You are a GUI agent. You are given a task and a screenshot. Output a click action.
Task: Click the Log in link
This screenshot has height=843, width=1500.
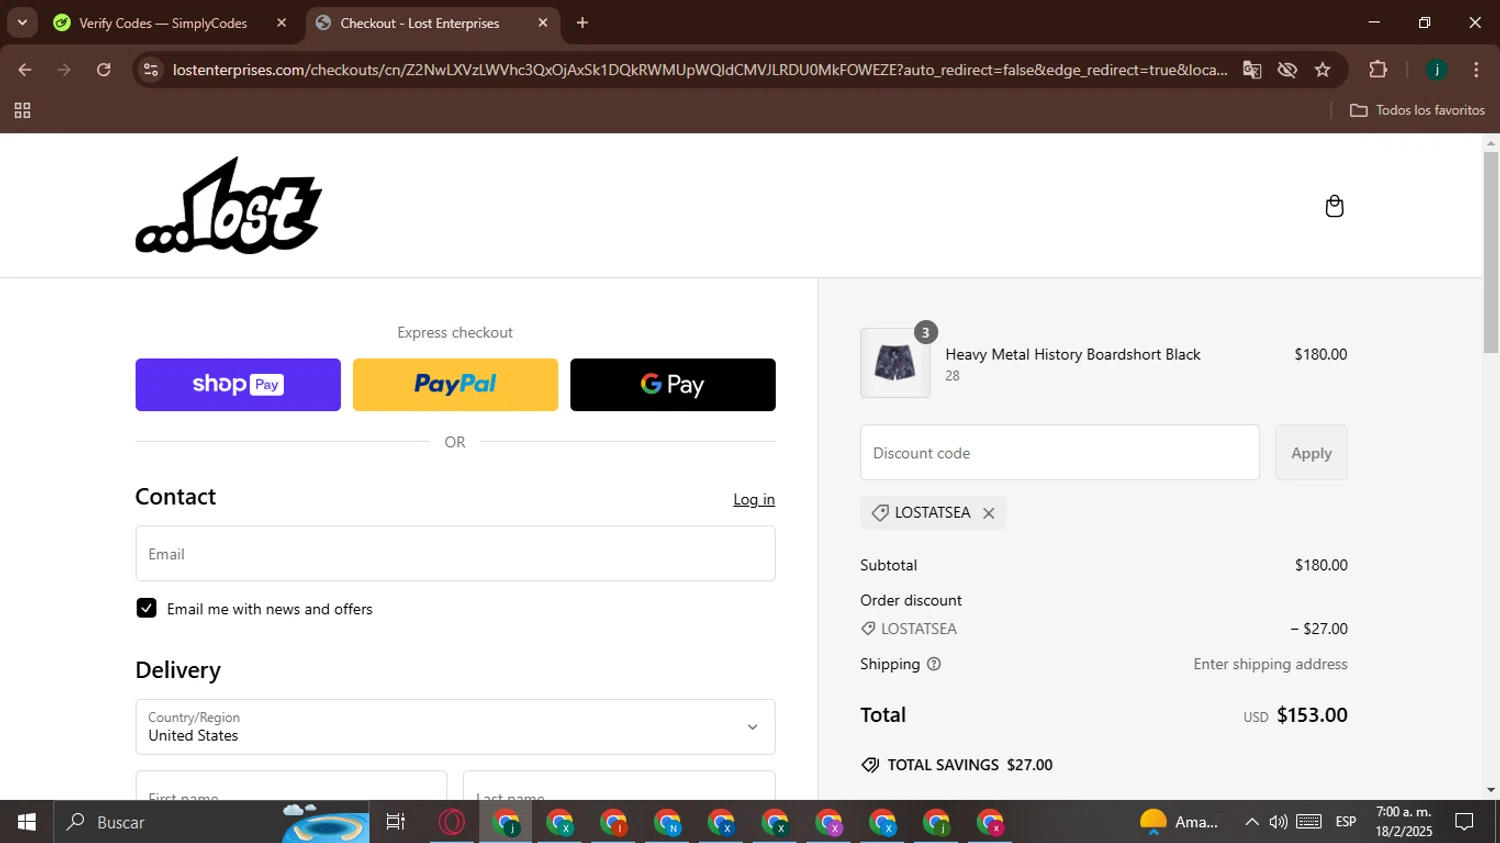point(754,499)
